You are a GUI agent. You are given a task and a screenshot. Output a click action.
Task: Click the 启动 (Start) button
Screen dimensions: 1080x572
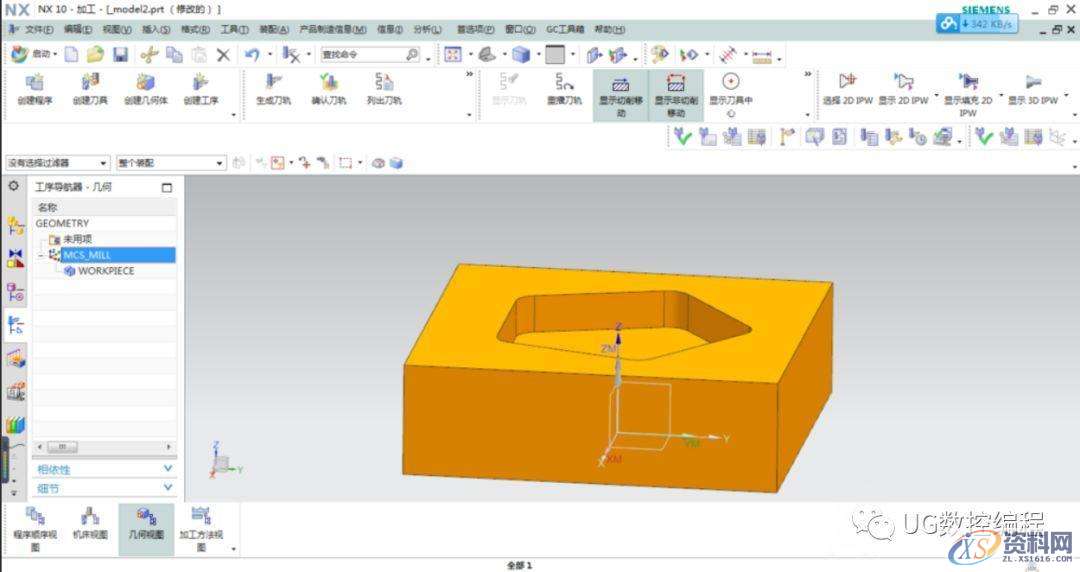(x=35, y=54)
